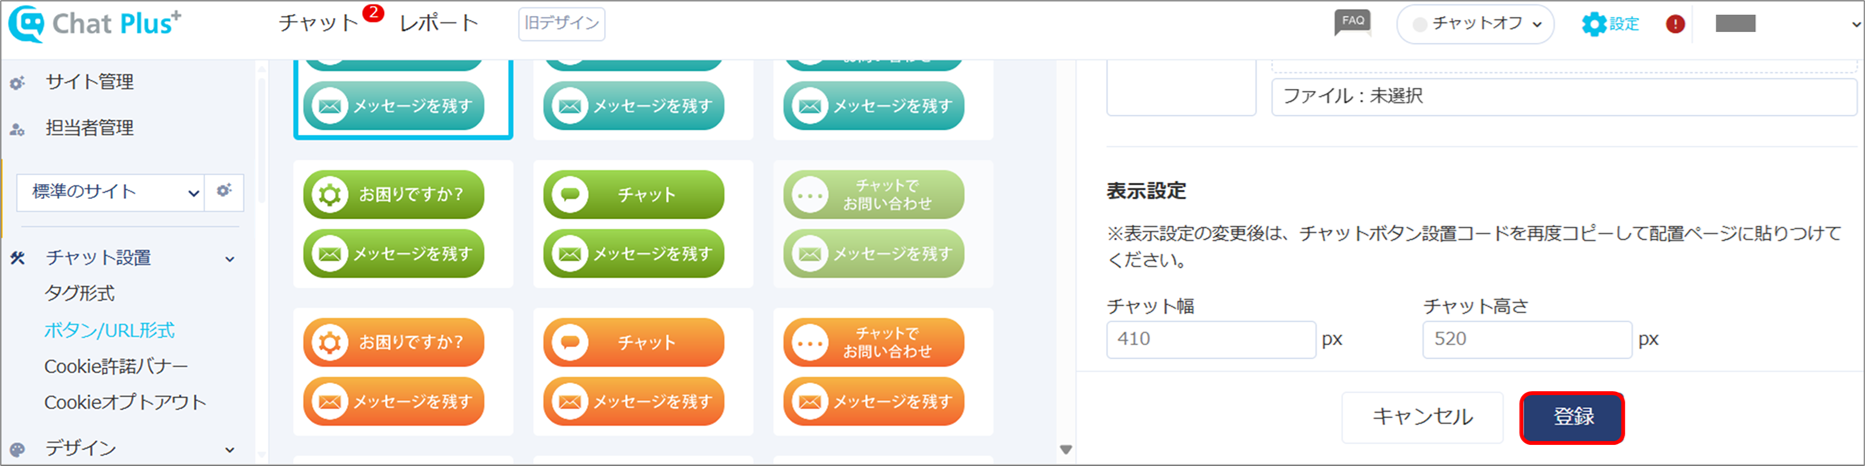
Task: Go to タグ形式 page
Action: [79, 293]
